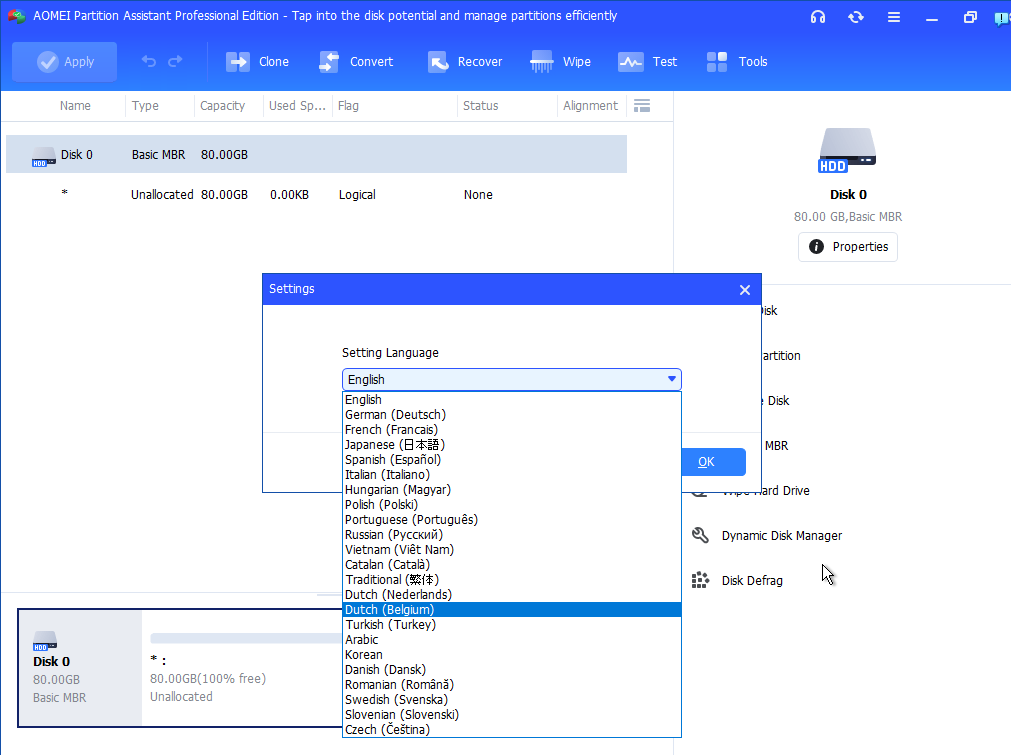1011x755 pixels.
Task: Collapse the Setting Language dropdown arrow
Action: (x=671, y=380)
